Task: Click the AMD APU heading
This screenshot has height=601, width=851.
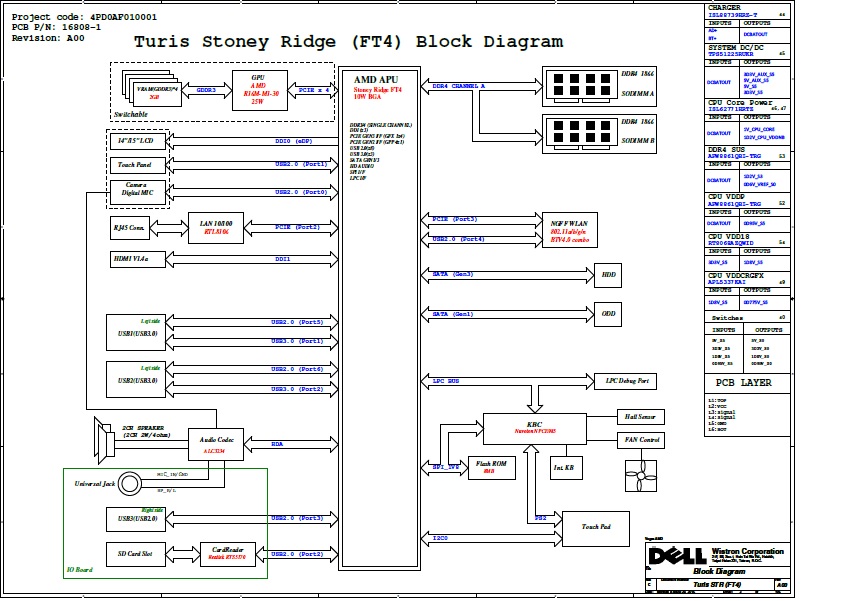Action: pos(376,79)
